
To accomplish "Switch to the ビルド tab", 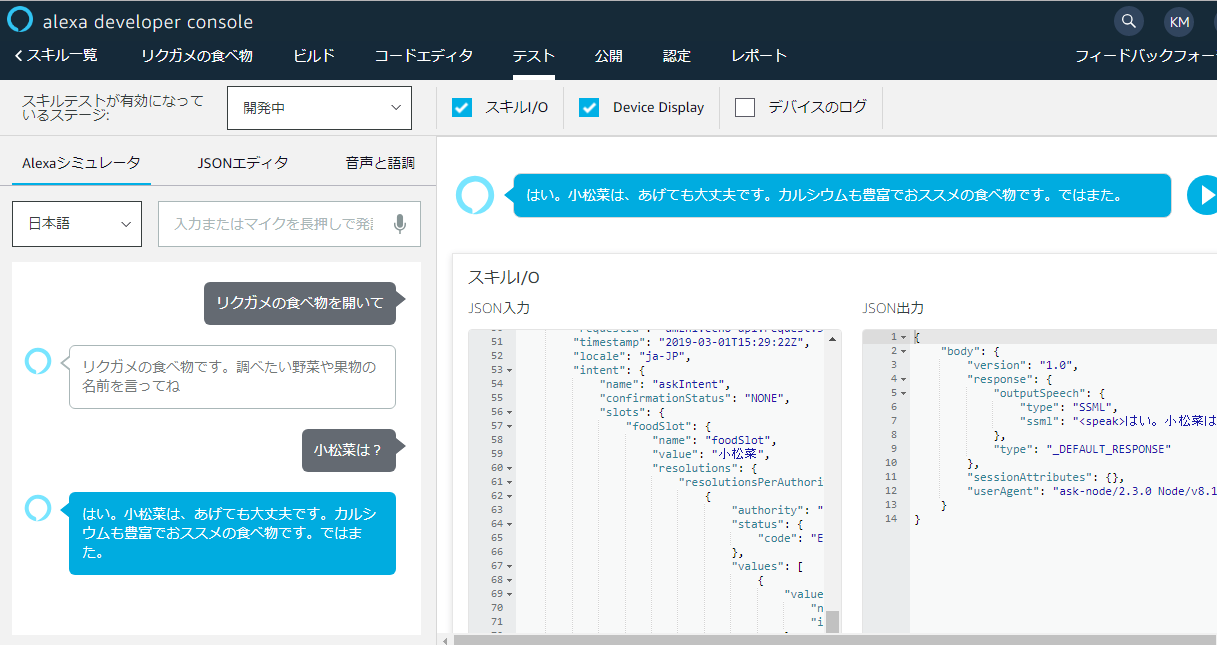I will (x=313, y=56).
